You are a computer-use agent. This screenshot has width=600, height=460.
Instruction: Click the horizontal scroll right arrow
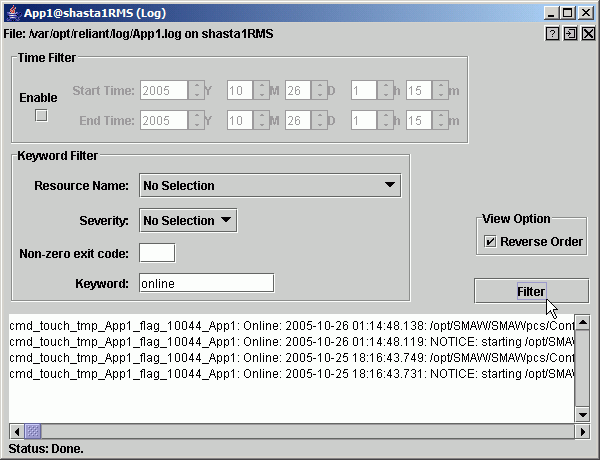click(x=582, y=431)
